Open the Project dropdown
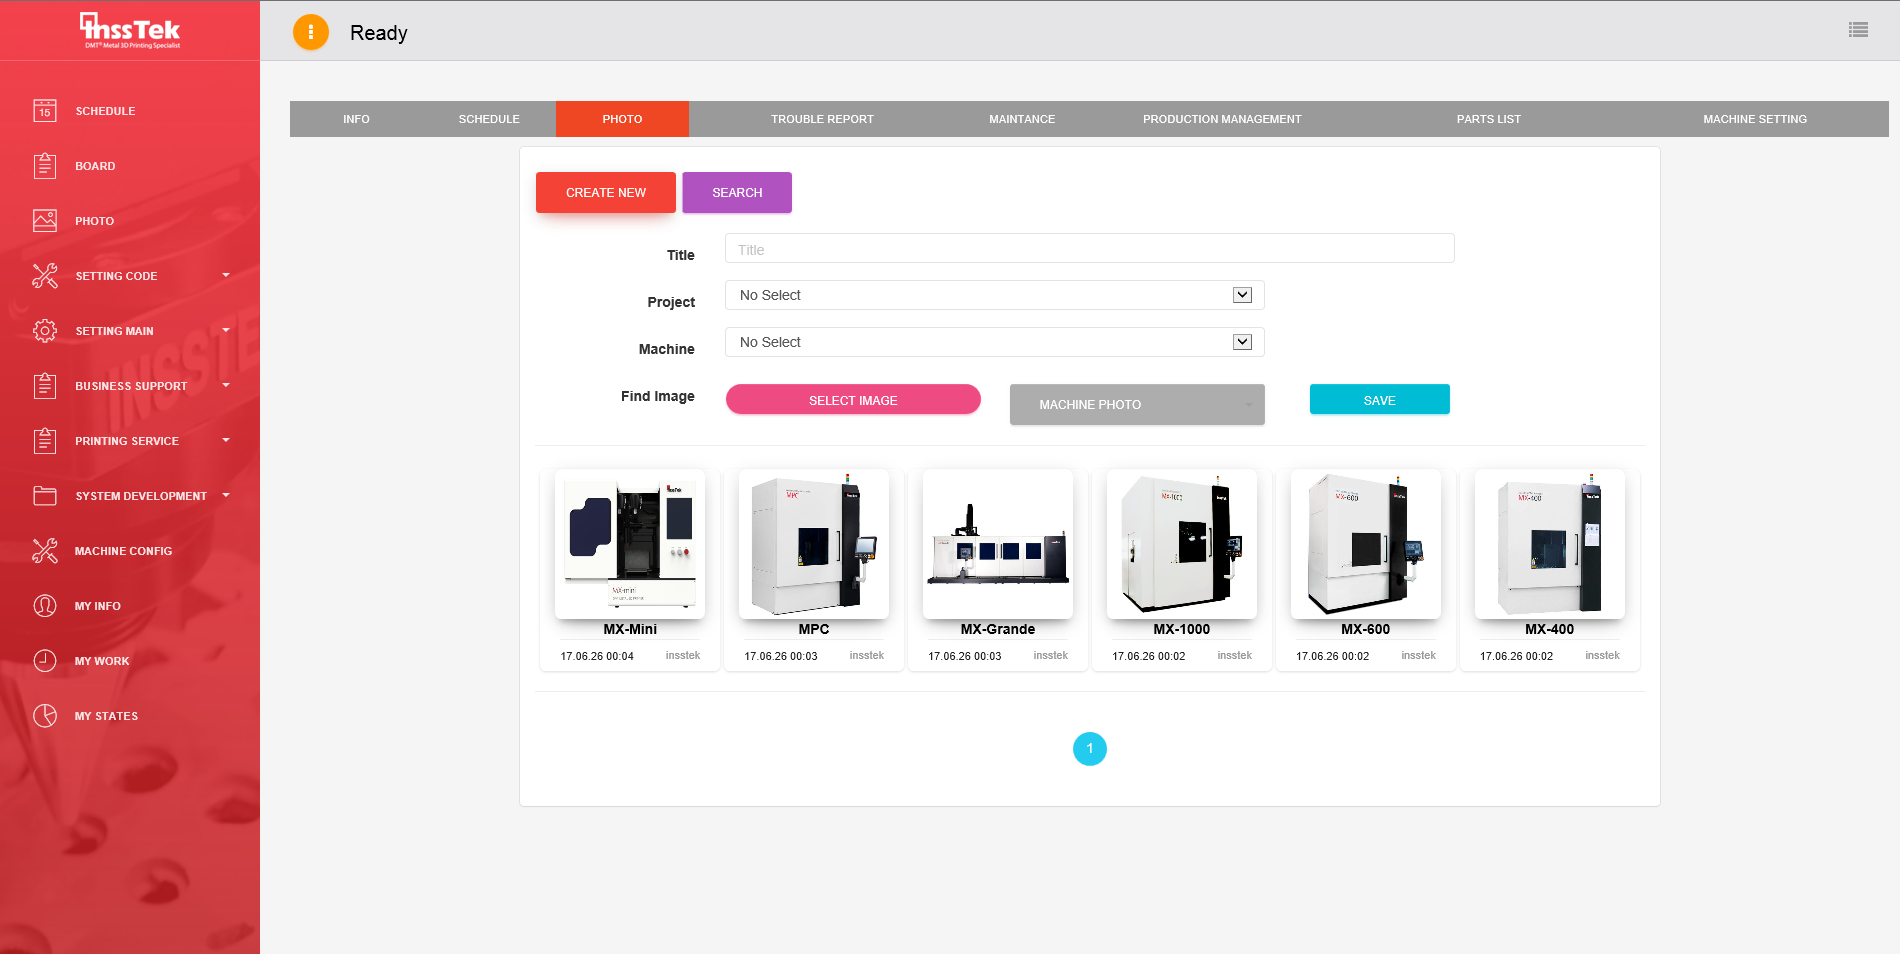This screenshot has height=954, width=1900. tap(994, 295)
